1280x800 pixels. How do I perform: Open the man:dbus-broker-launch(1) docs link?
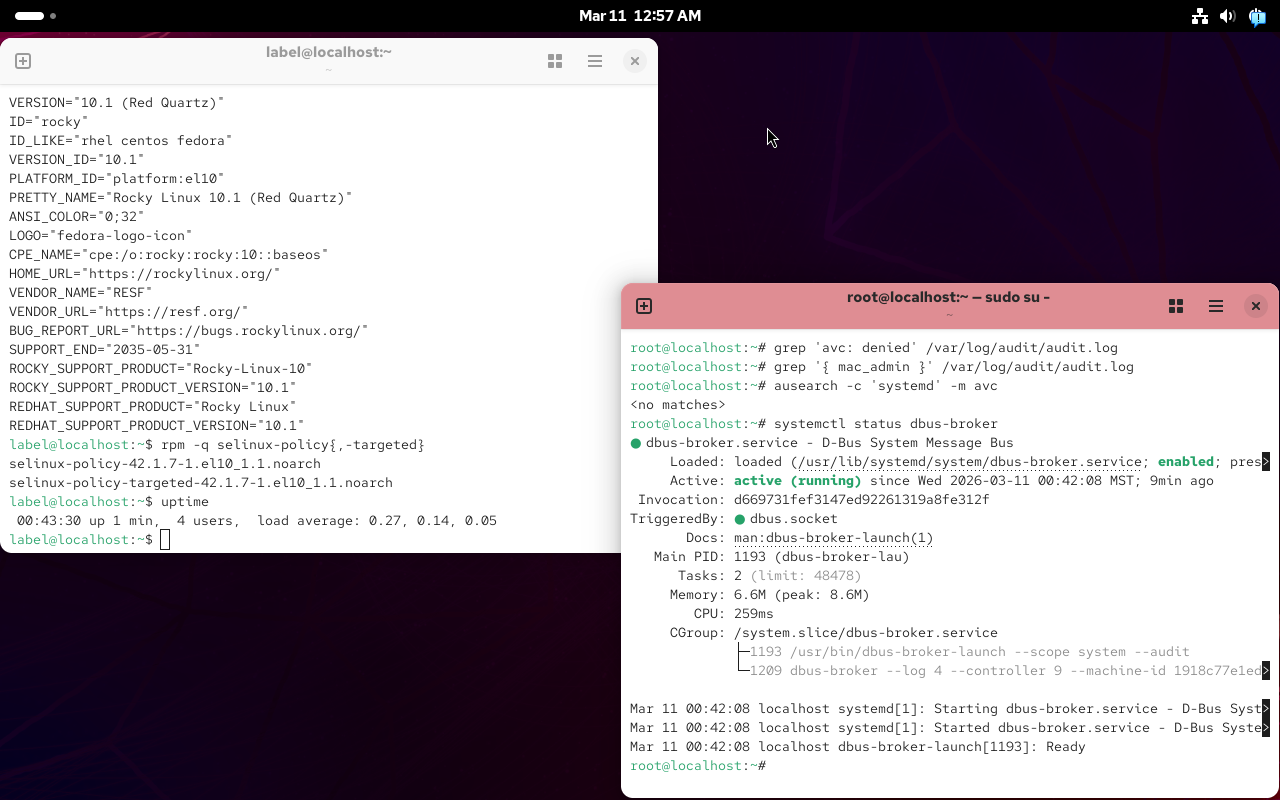click(833, 538)
